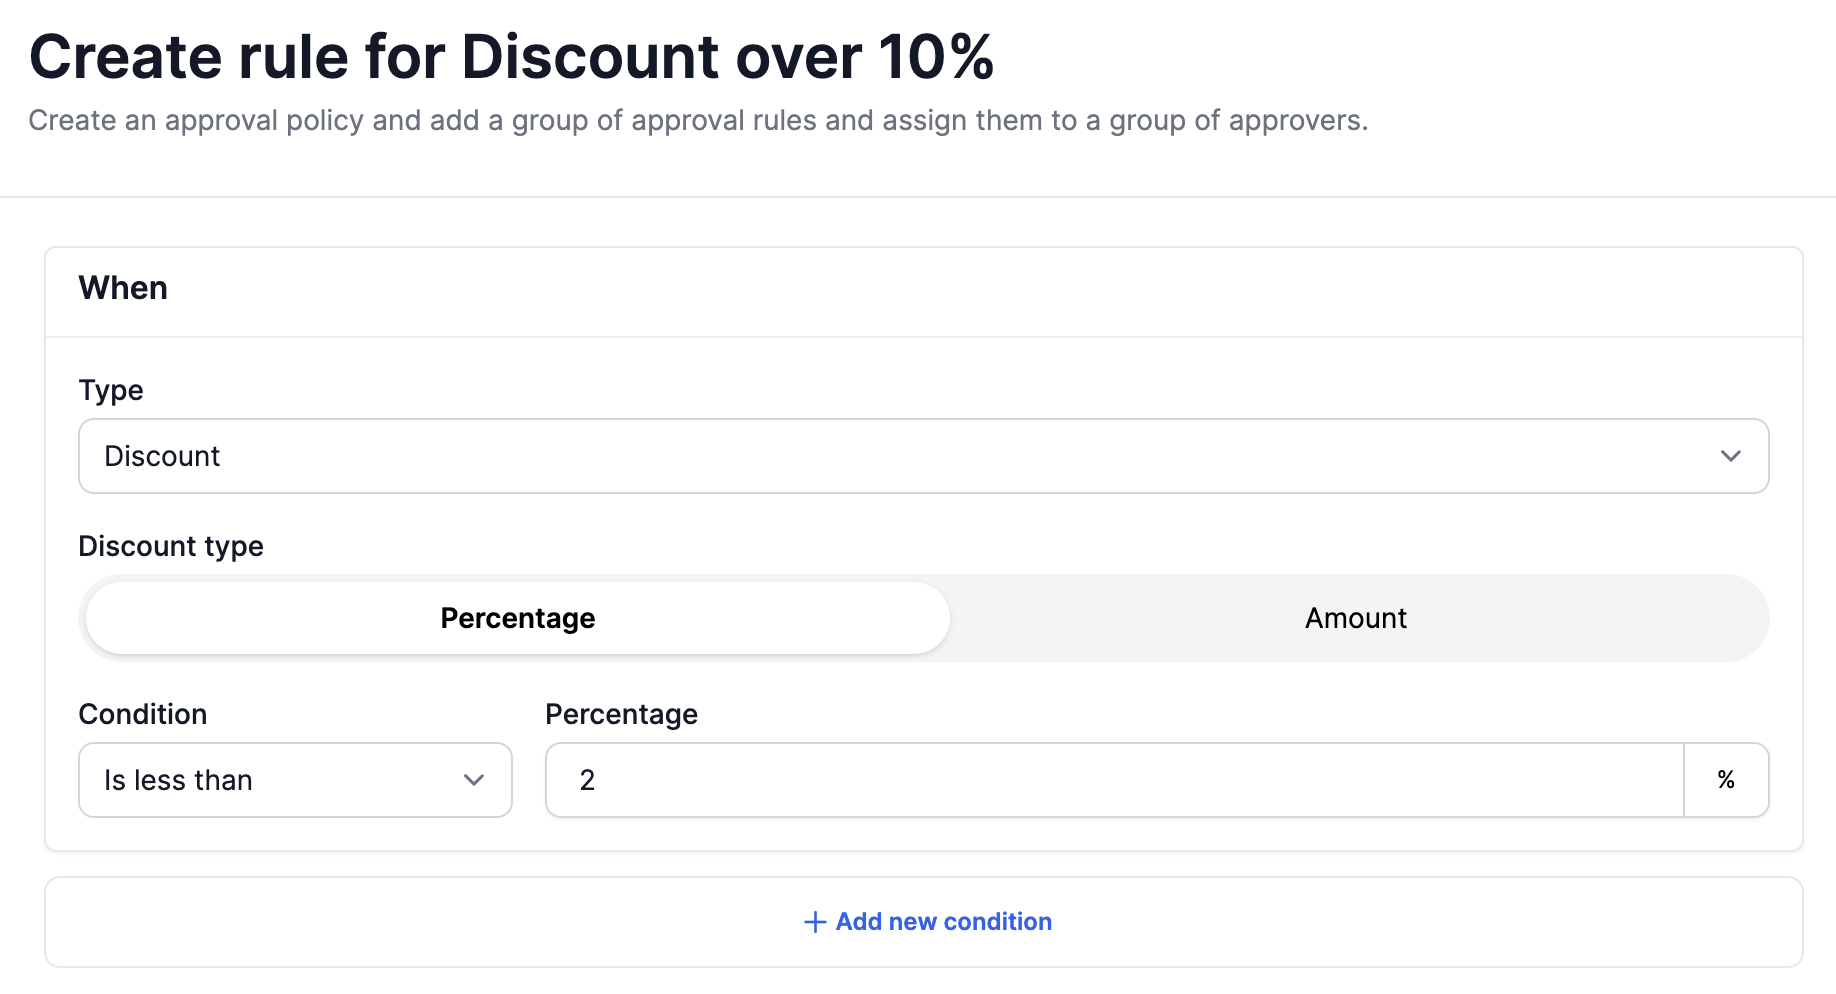The height and width of the screenshot is (994, 1836).
Task: Click the approval policy description subtitle
Action: click(698, 120)
